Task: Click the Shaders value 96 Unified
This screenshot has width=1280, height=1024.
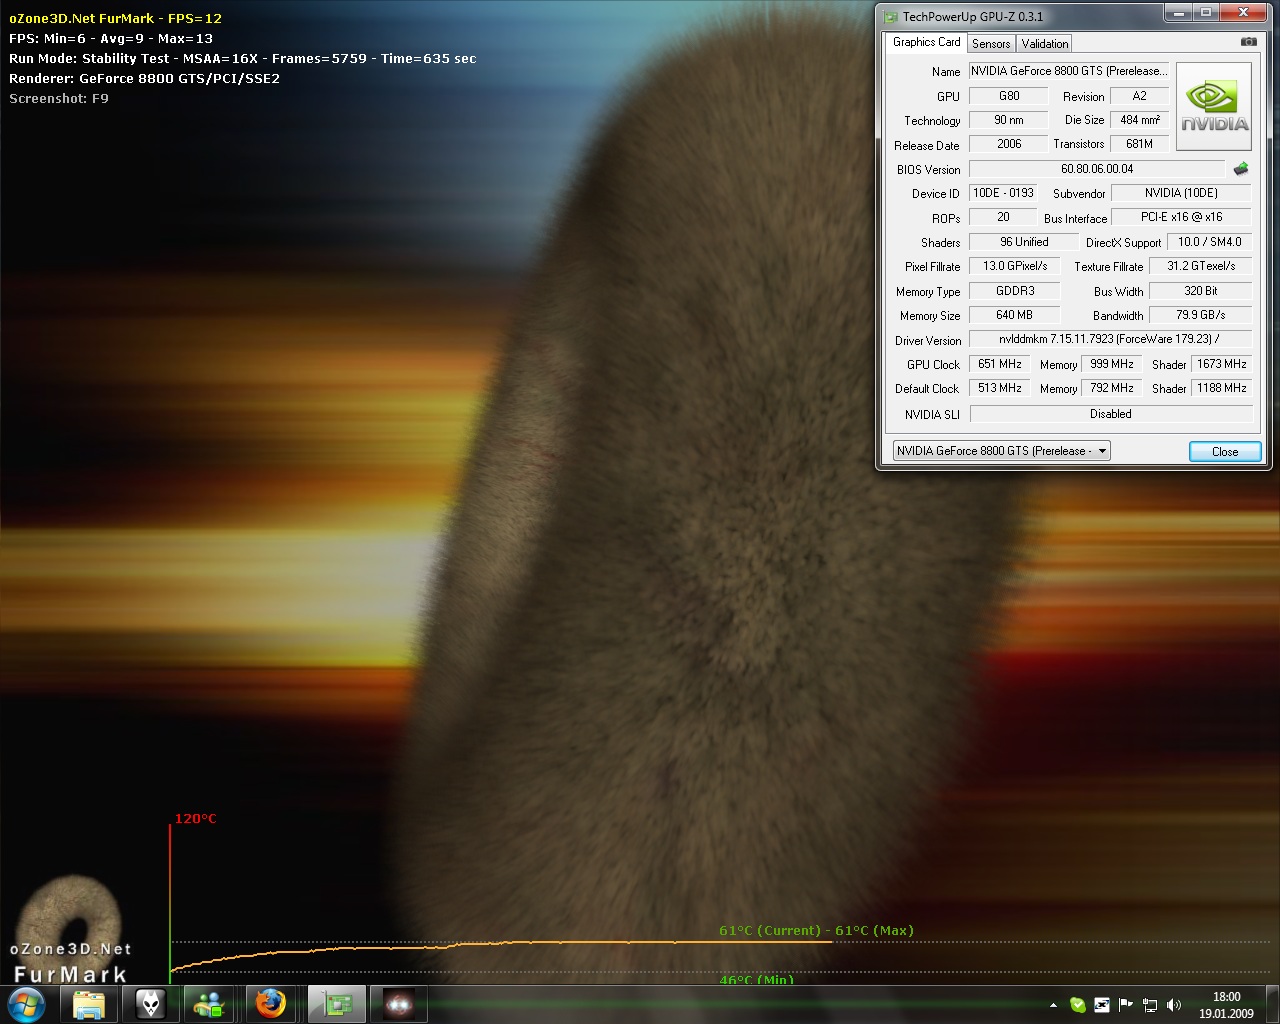Action: click(1024, 242)
